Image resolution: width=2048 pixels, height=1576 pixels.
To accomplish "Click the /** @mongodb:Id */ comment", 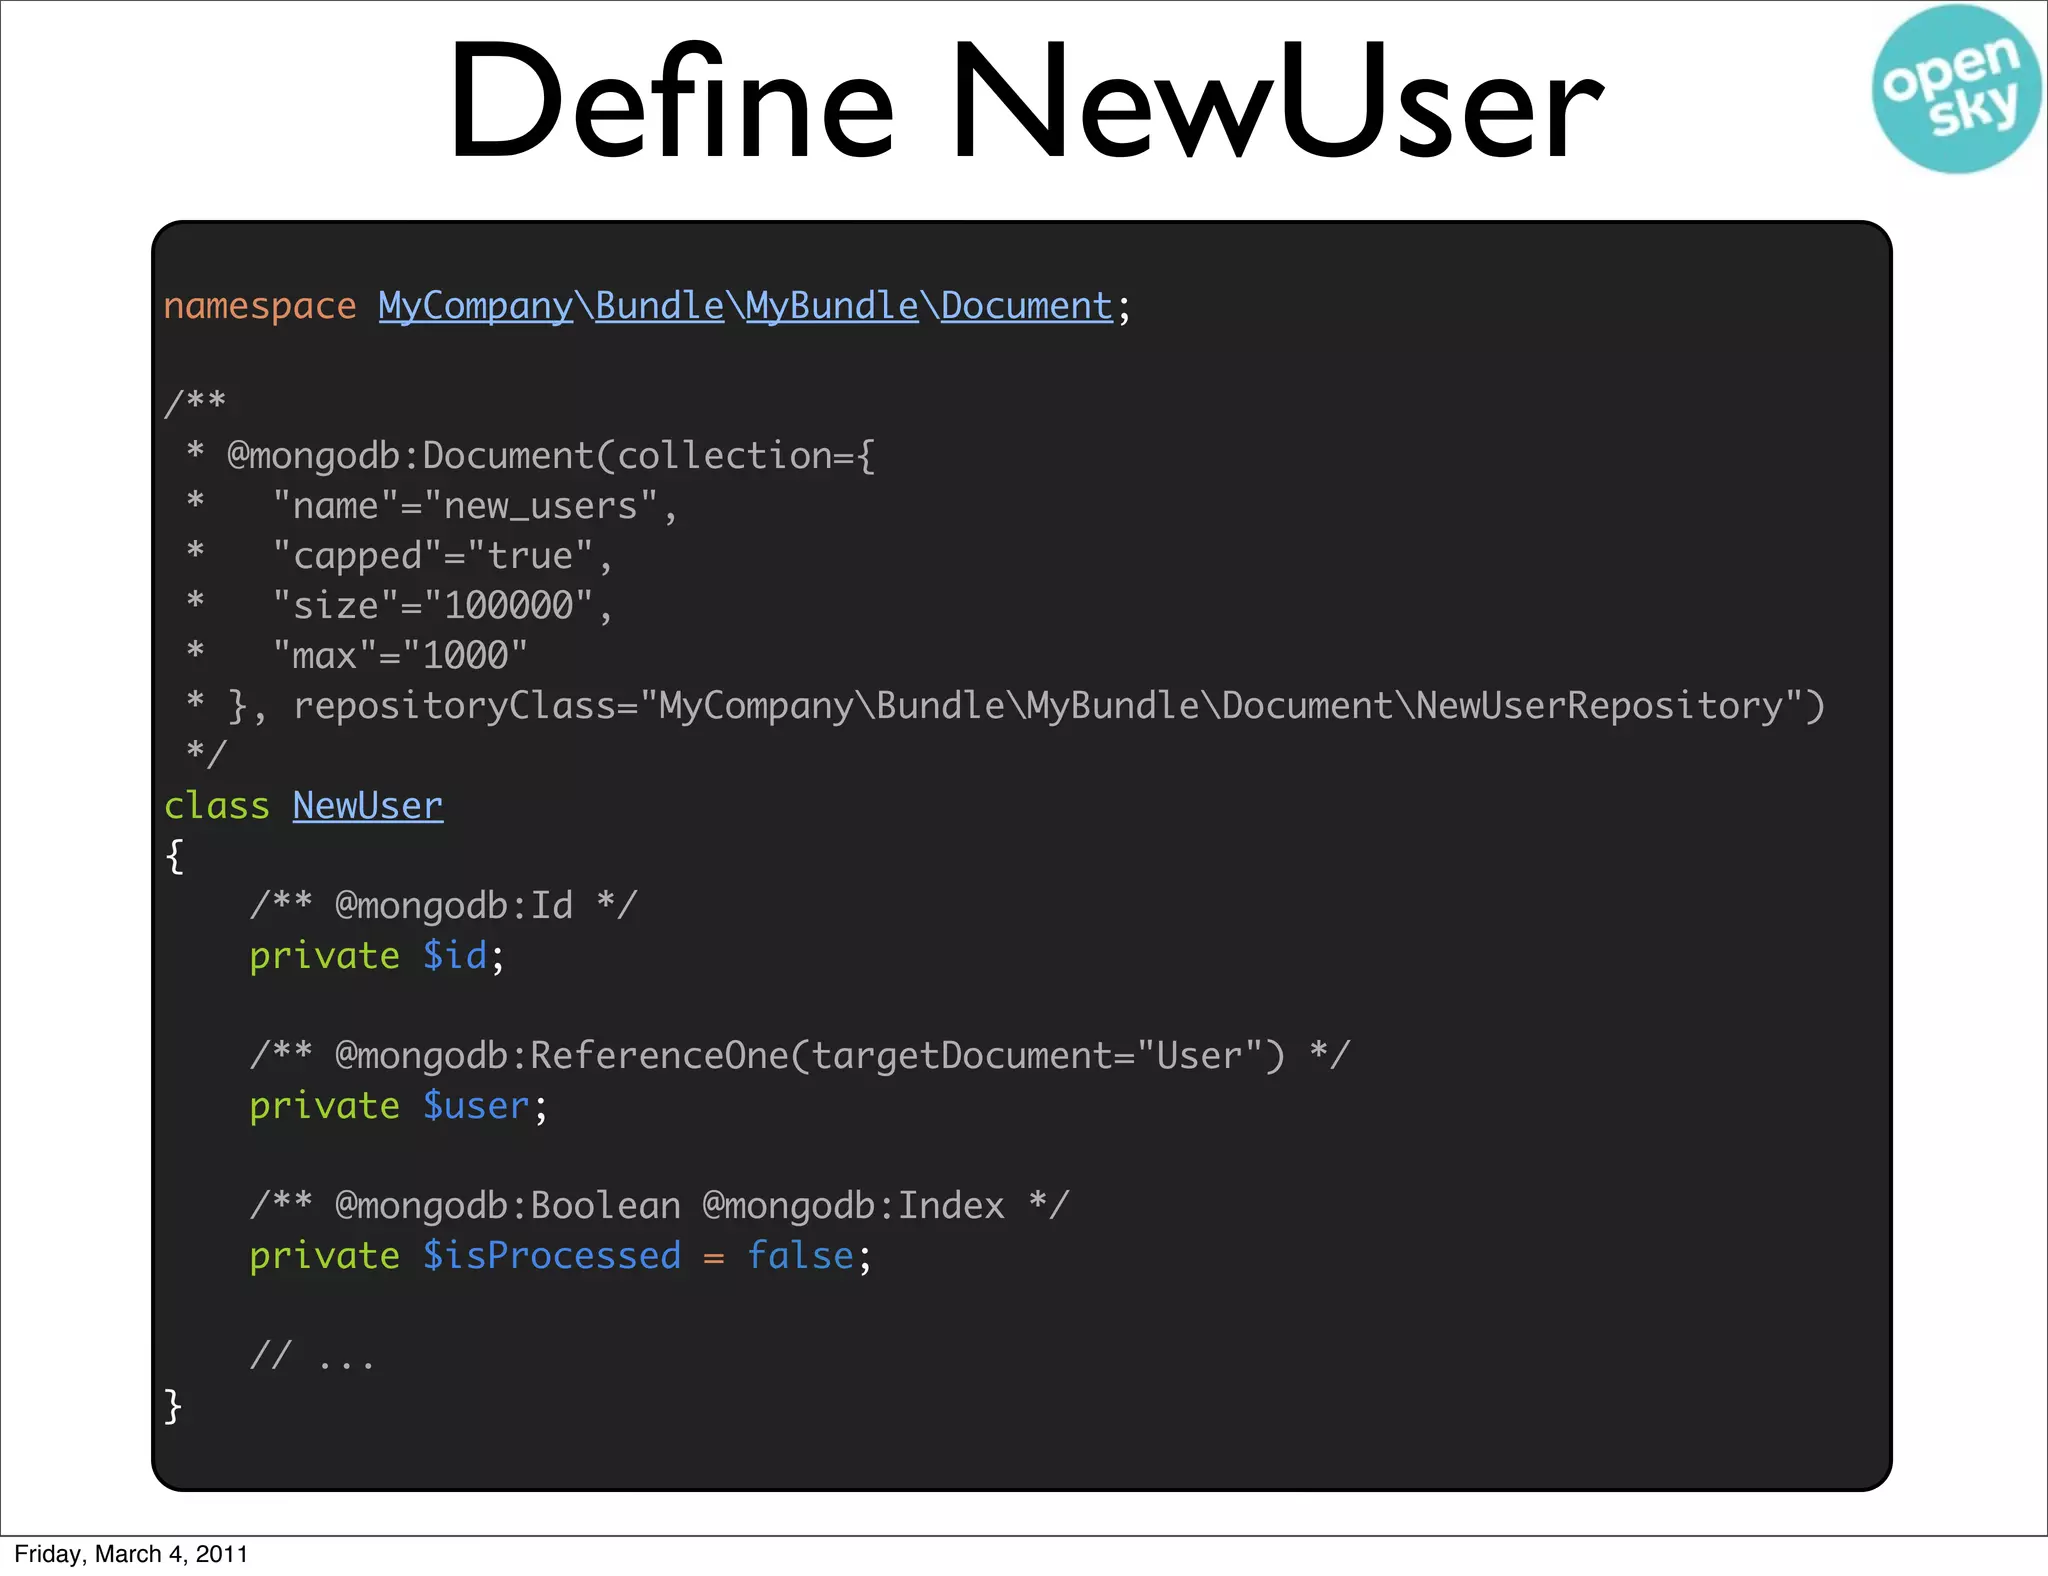I will coord(443,906).
